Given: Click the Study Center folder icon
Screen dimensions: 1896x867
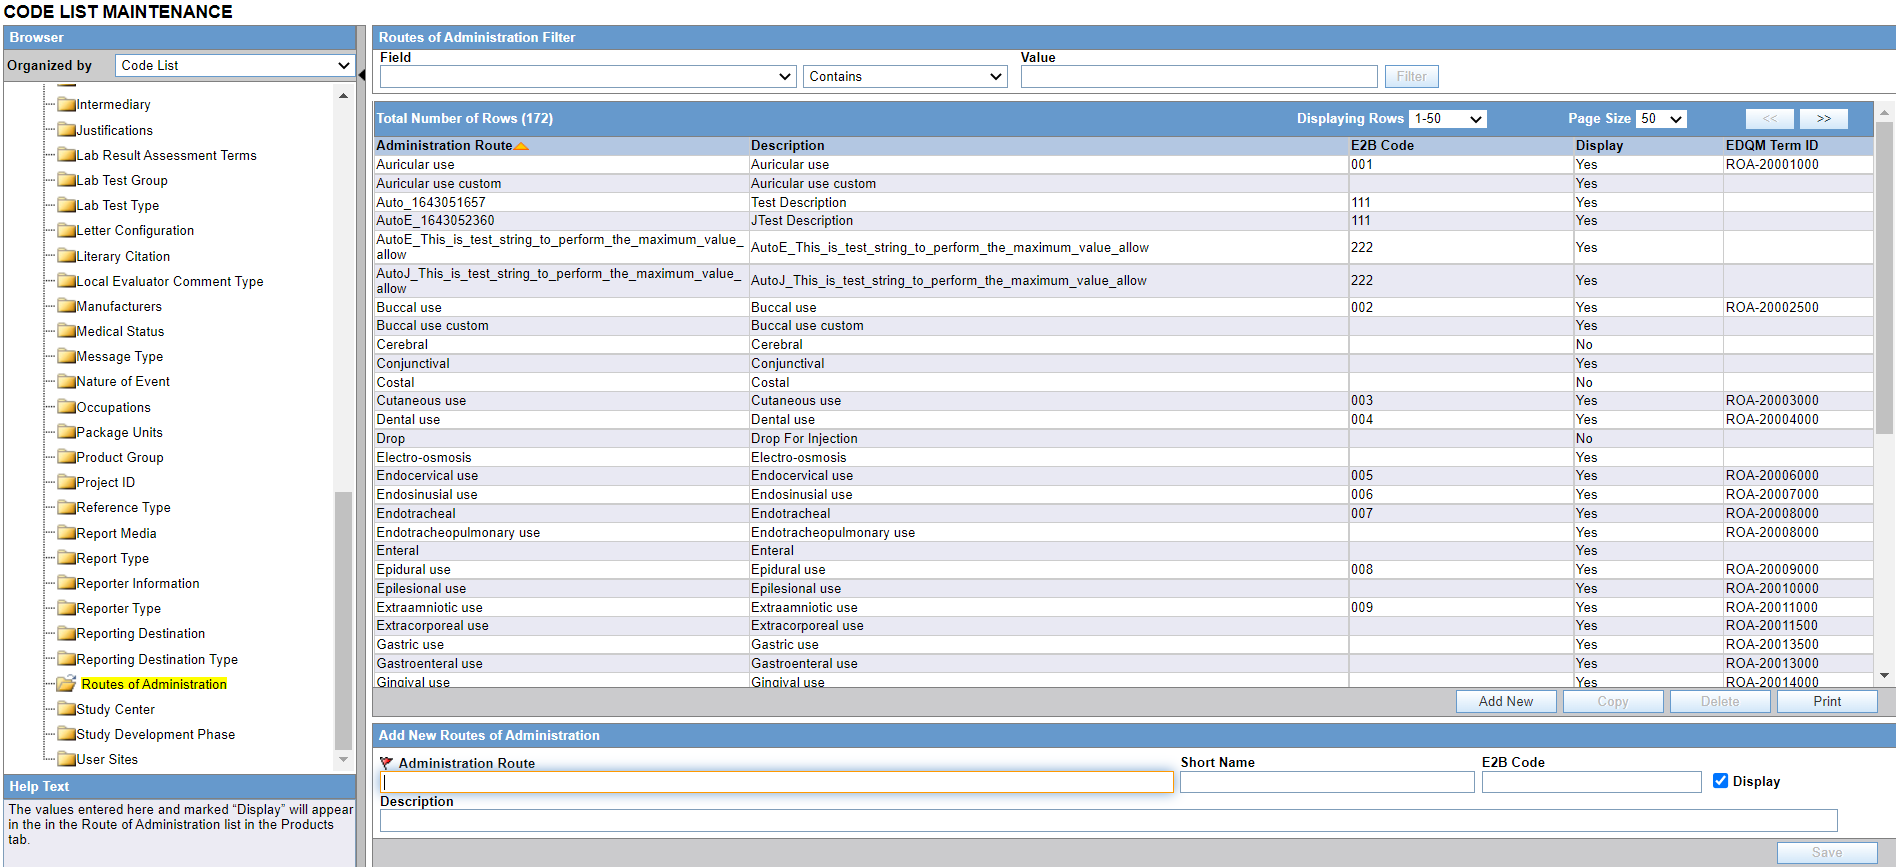Looking at the screenshot, I should (x=67, y=709).
